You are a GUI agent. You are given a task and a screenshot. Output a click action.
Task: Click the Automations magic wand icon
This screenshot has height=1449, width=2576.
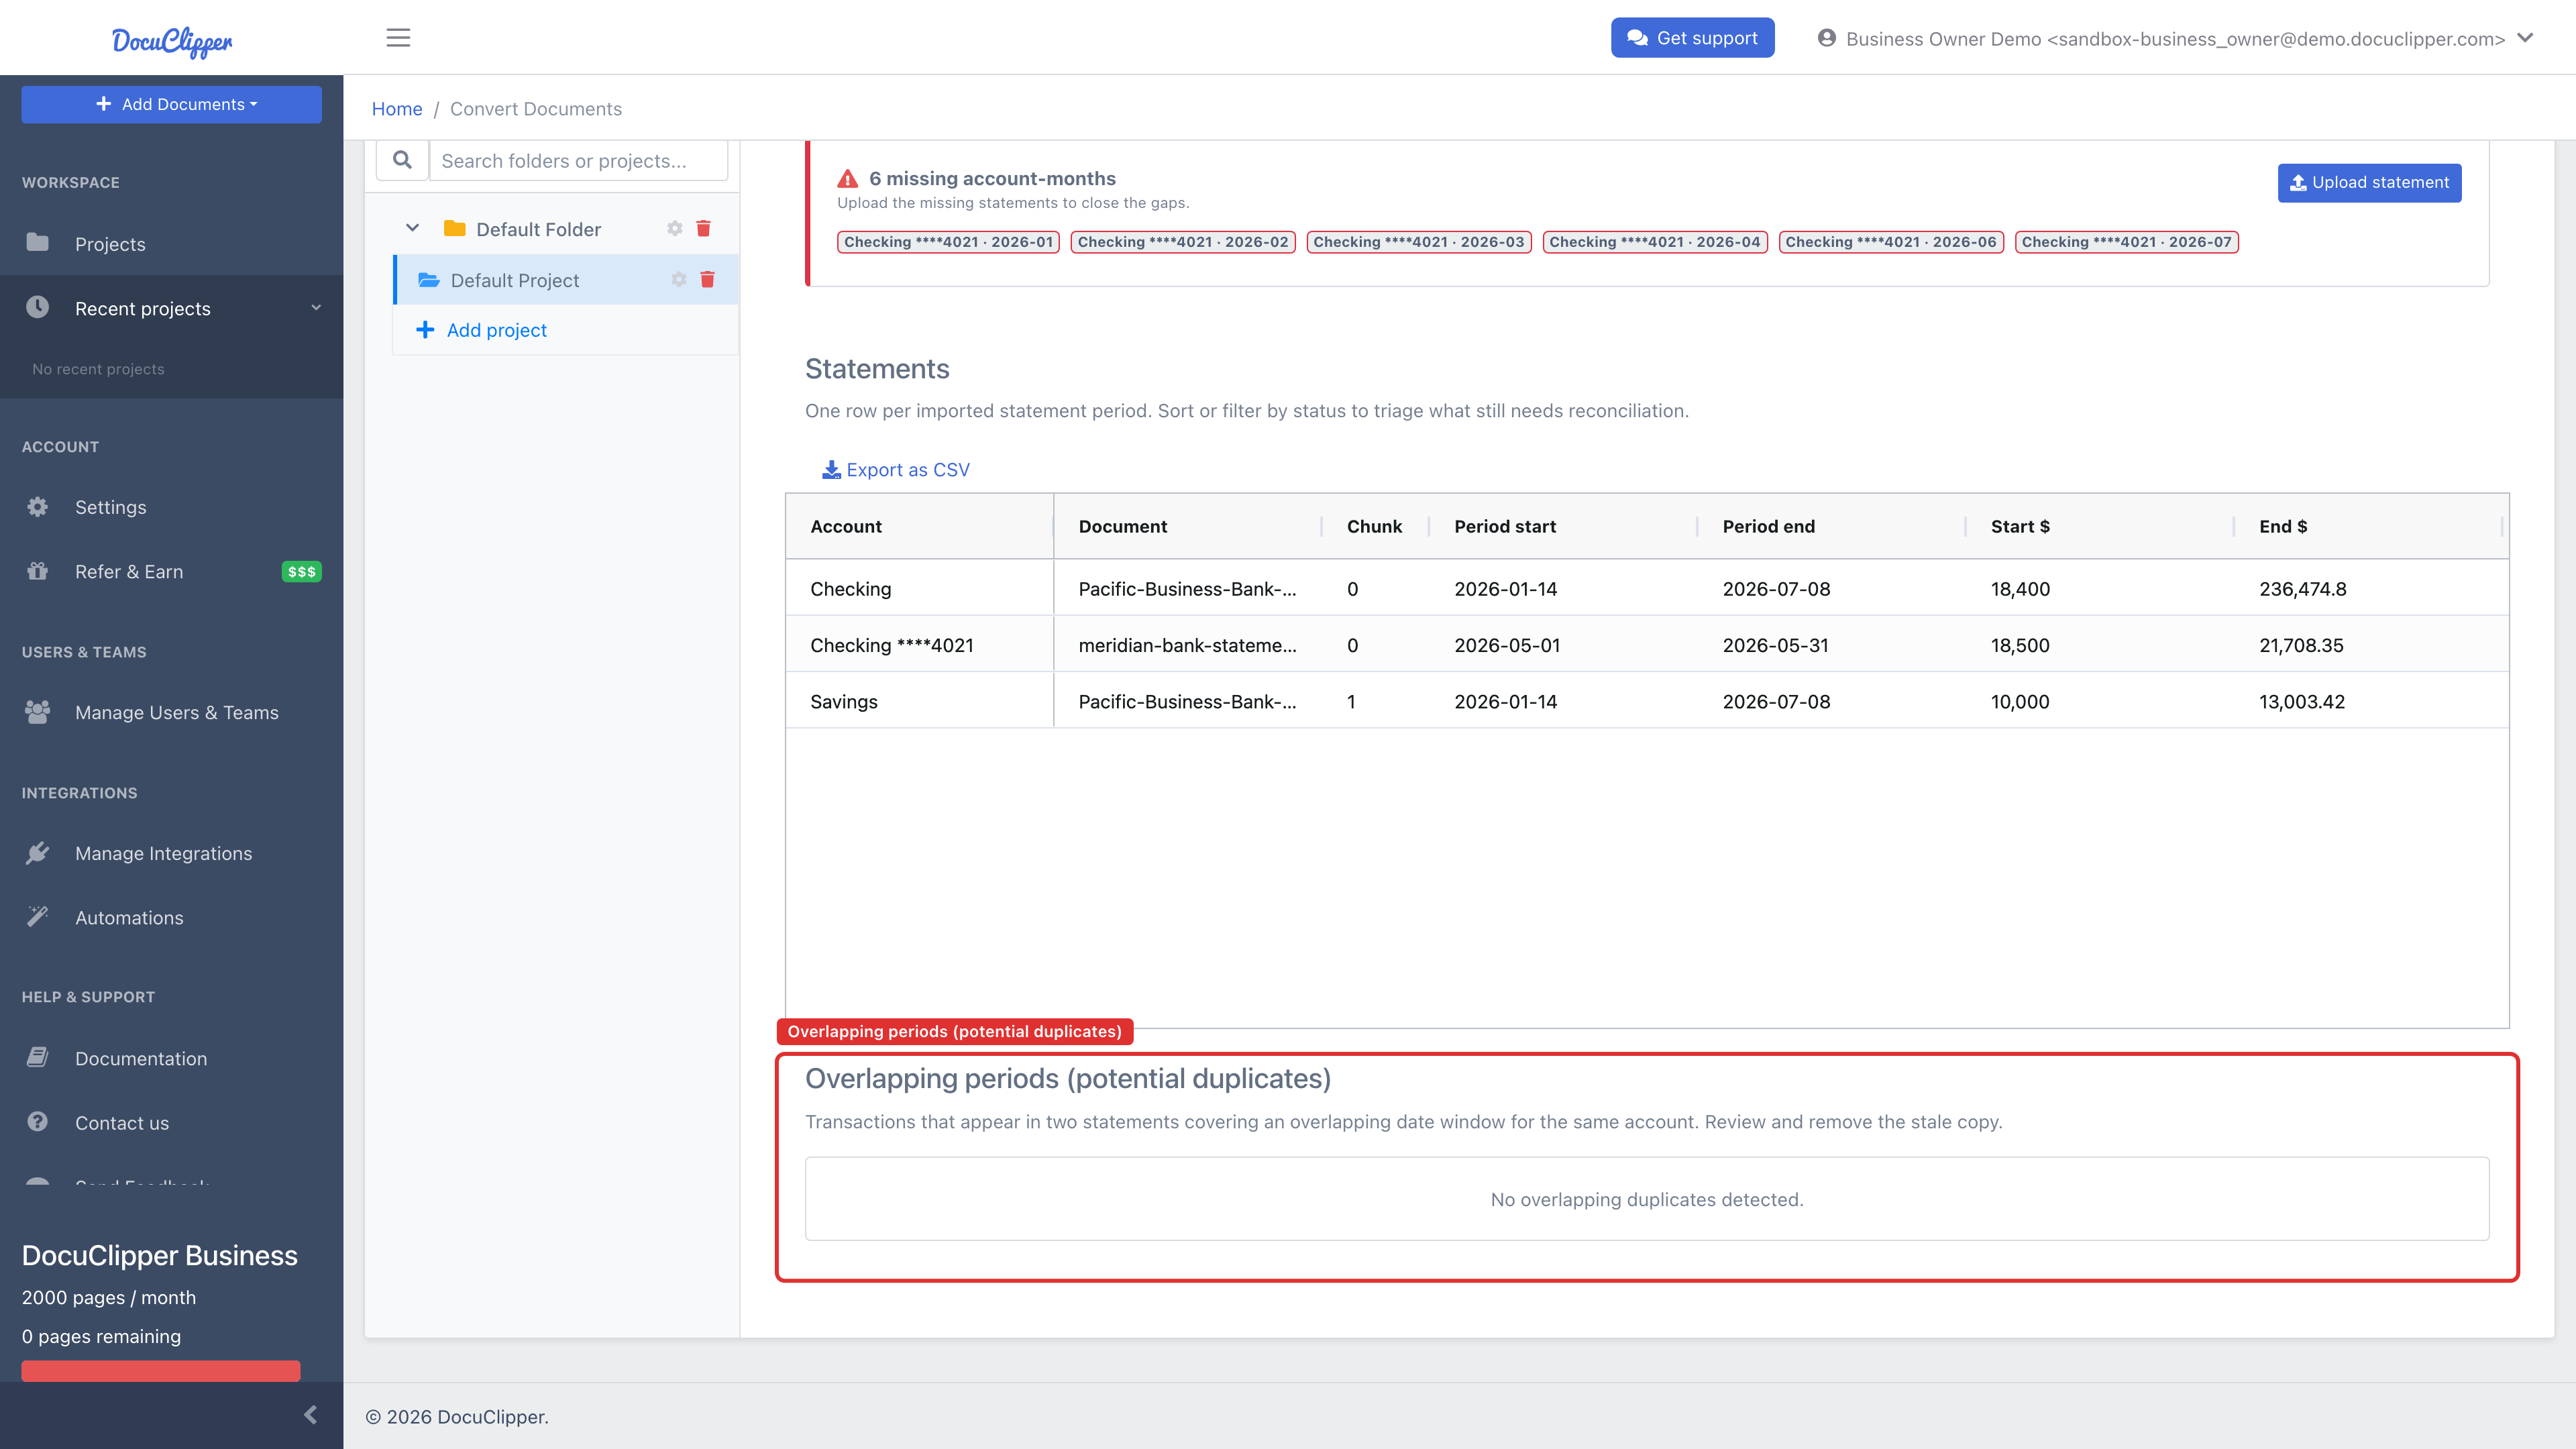(37, 916)
